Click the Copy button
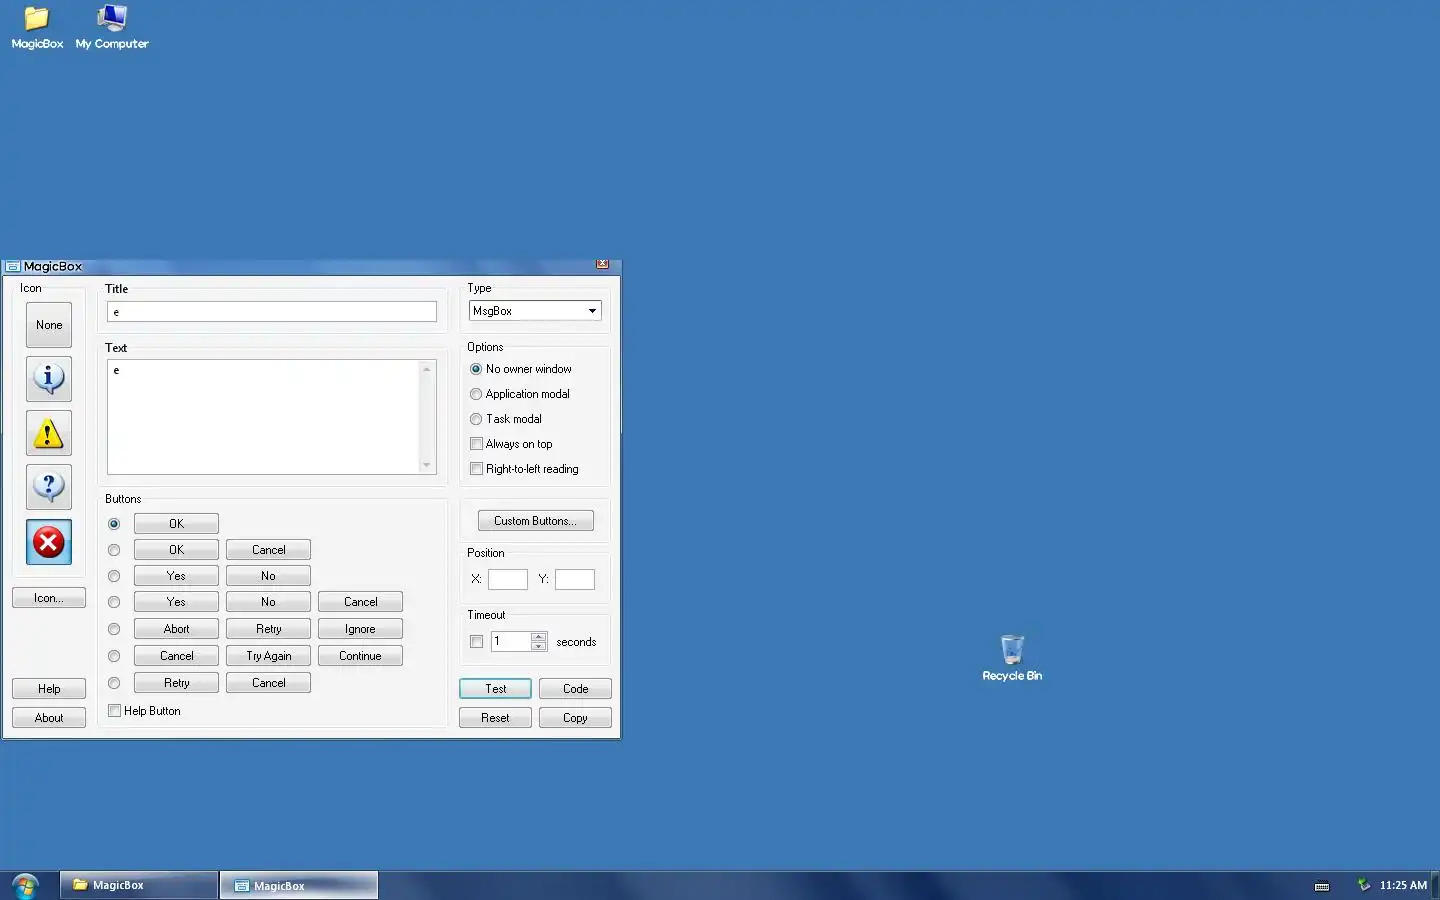 tap(575, 718)
